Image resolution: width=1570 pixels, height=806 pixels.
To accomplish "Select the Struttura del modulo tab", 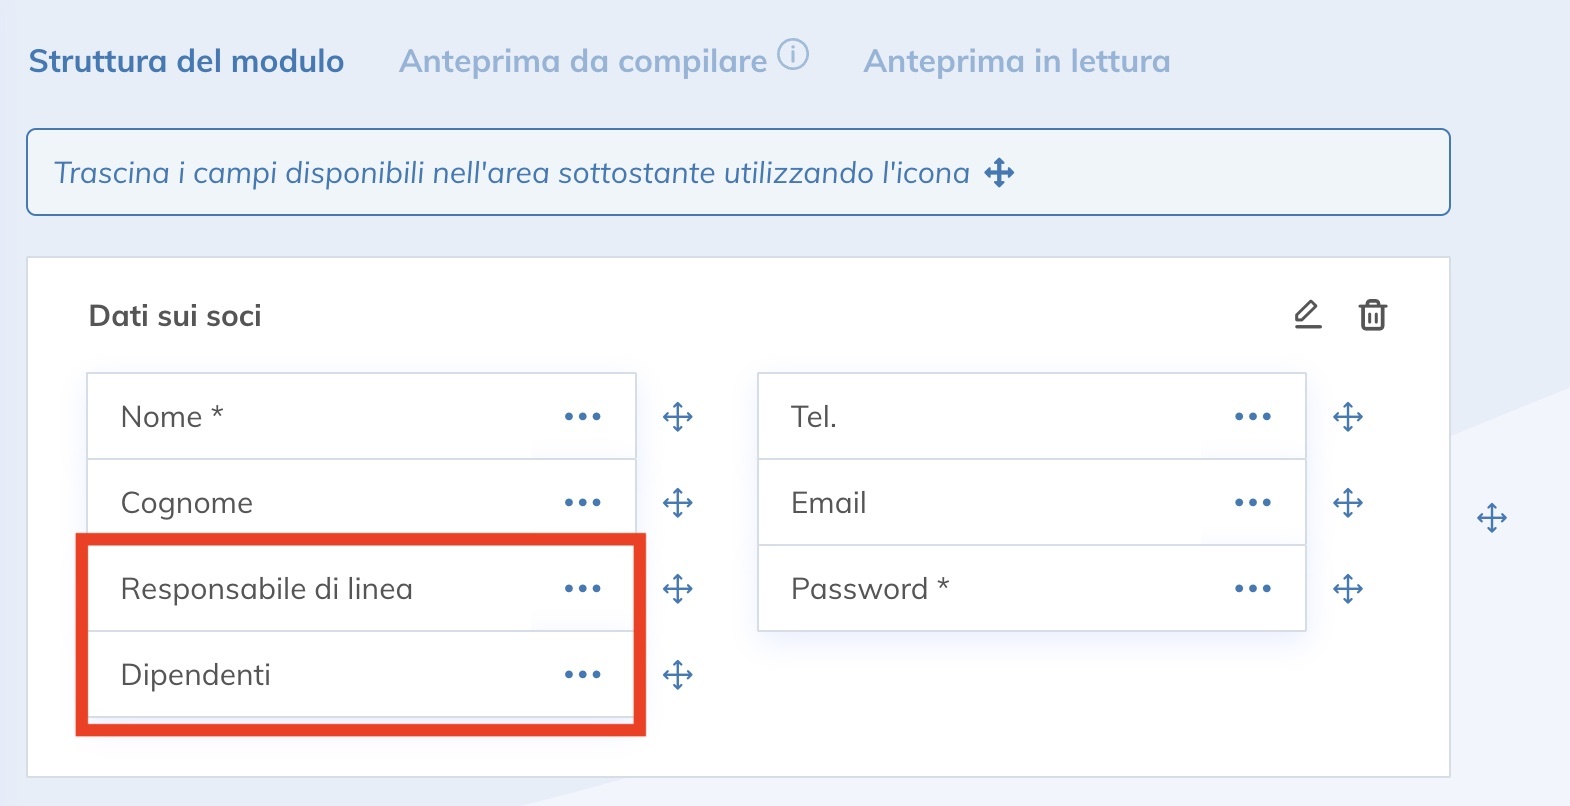I will click(x=186, y=61).
